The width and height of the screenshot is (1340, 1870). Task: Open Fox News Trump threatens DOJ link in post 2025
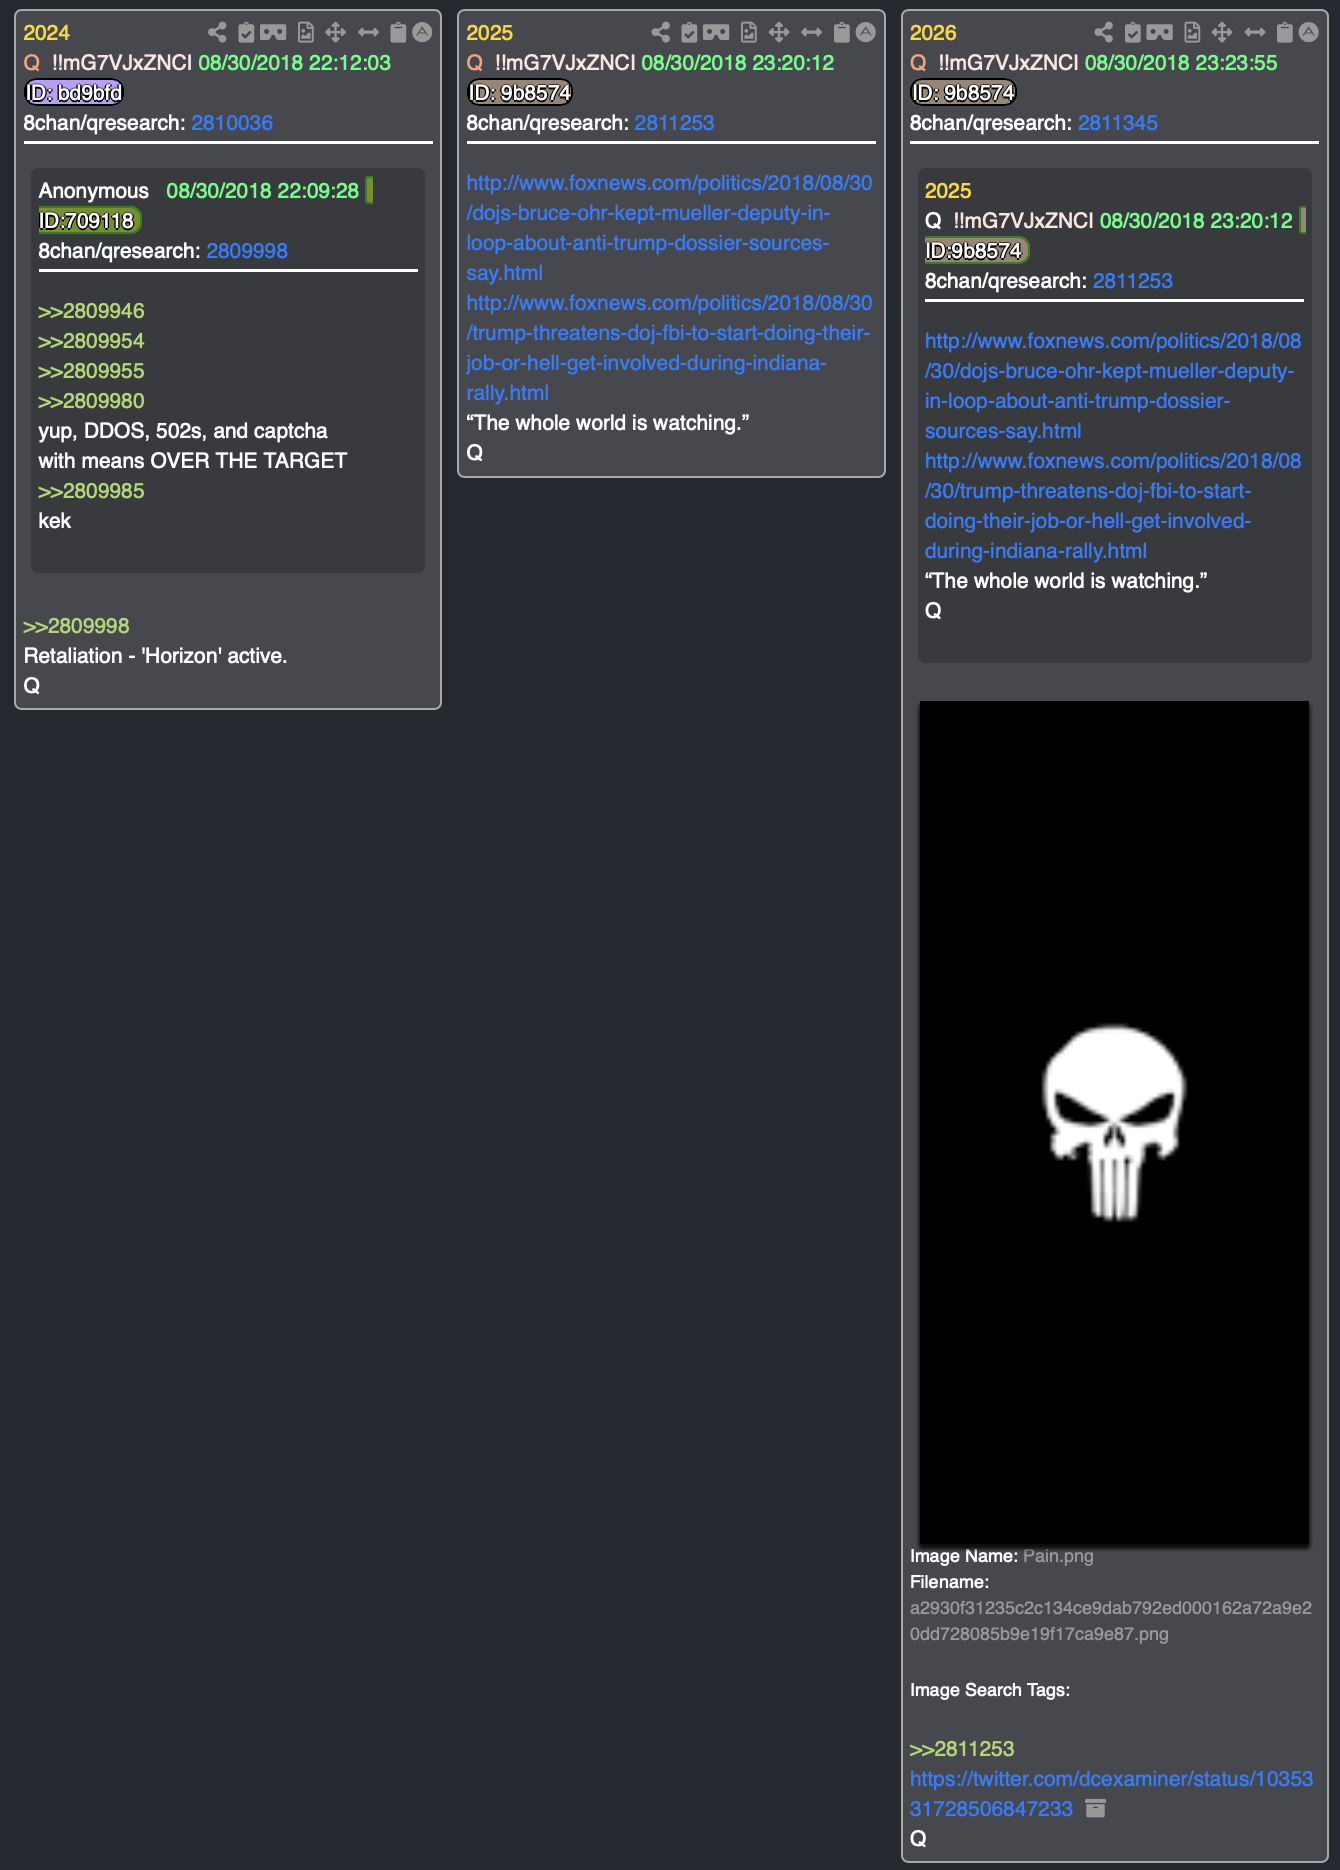coord(669,348)
